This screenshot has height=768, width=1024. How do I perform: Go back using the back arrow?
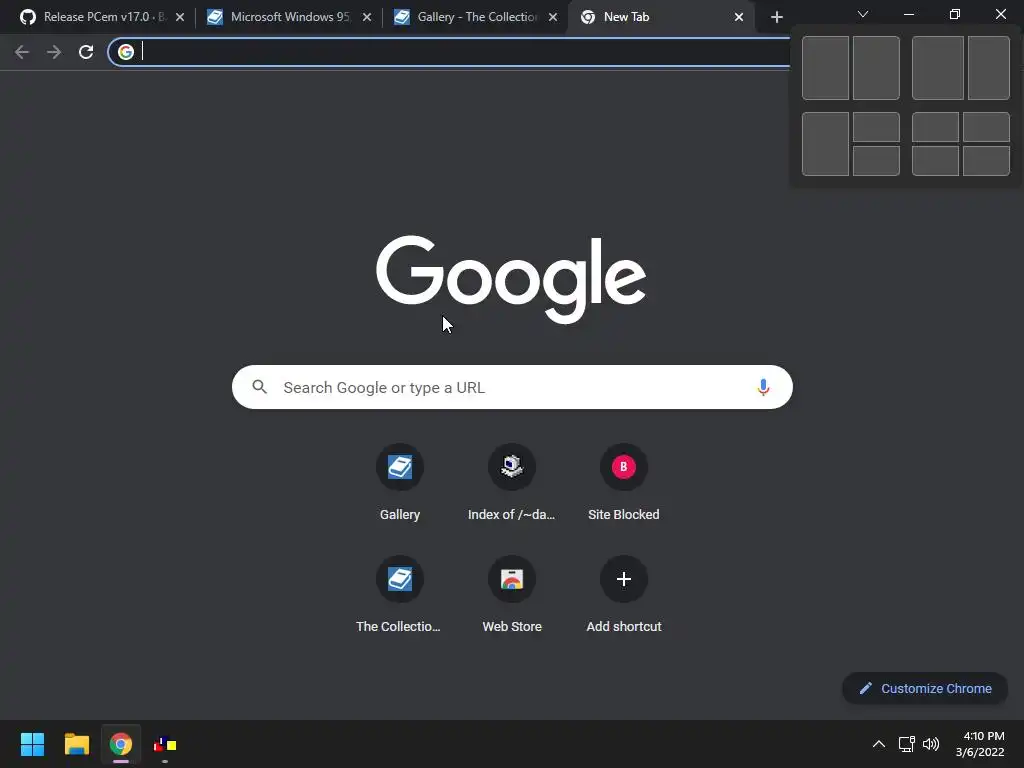(x=22, y=52)
